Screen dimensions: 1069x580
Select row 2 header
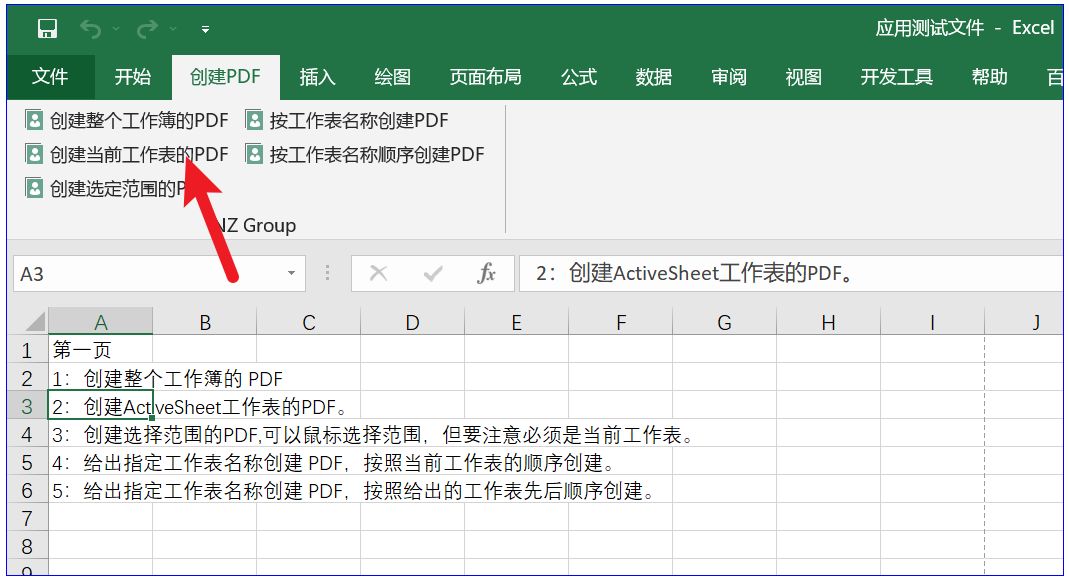27,378
